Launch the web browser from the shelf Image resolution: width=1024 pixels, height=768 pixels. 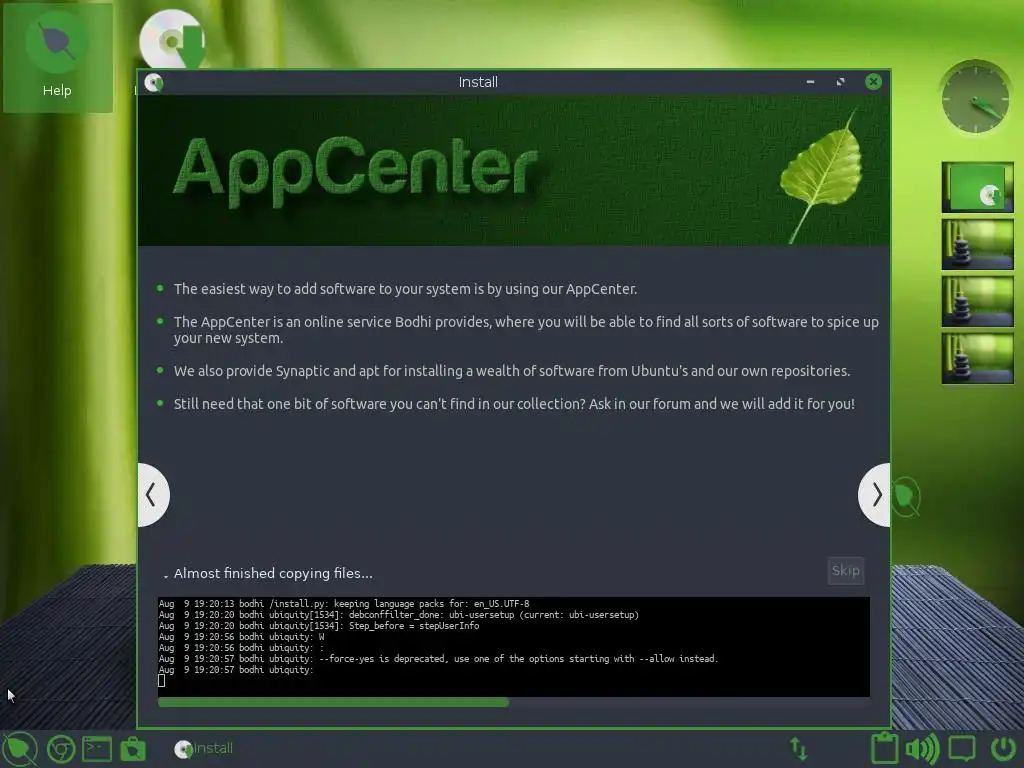(x=61, y=749)
